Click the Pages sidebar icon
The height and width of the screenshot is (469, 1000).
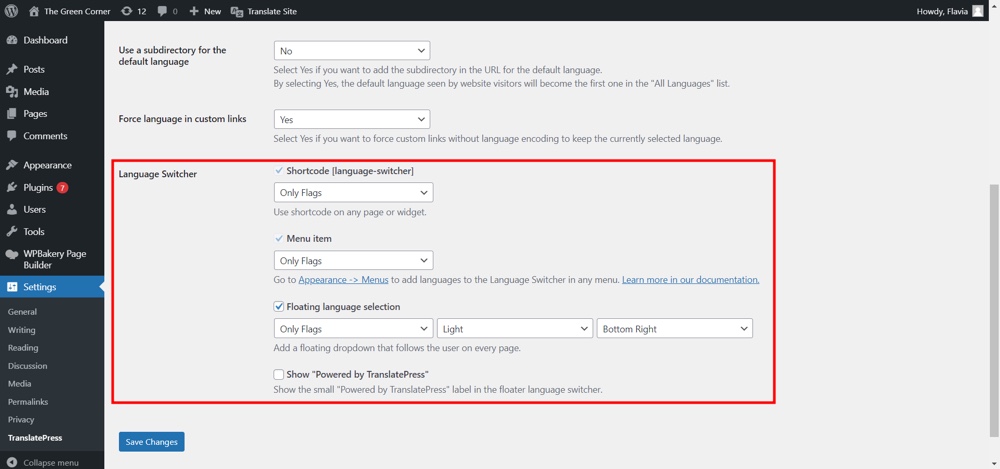[x=11, y=114]
